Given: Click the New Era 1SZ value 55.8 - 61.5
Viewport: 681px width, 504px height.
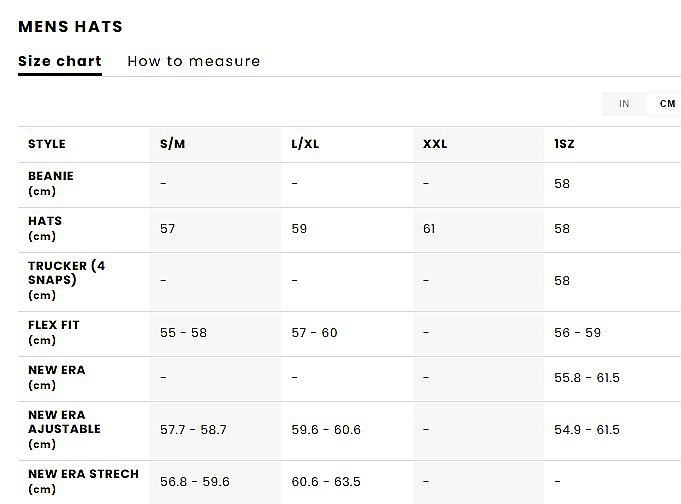Looking at the screenshot, I should coord(587,378).
